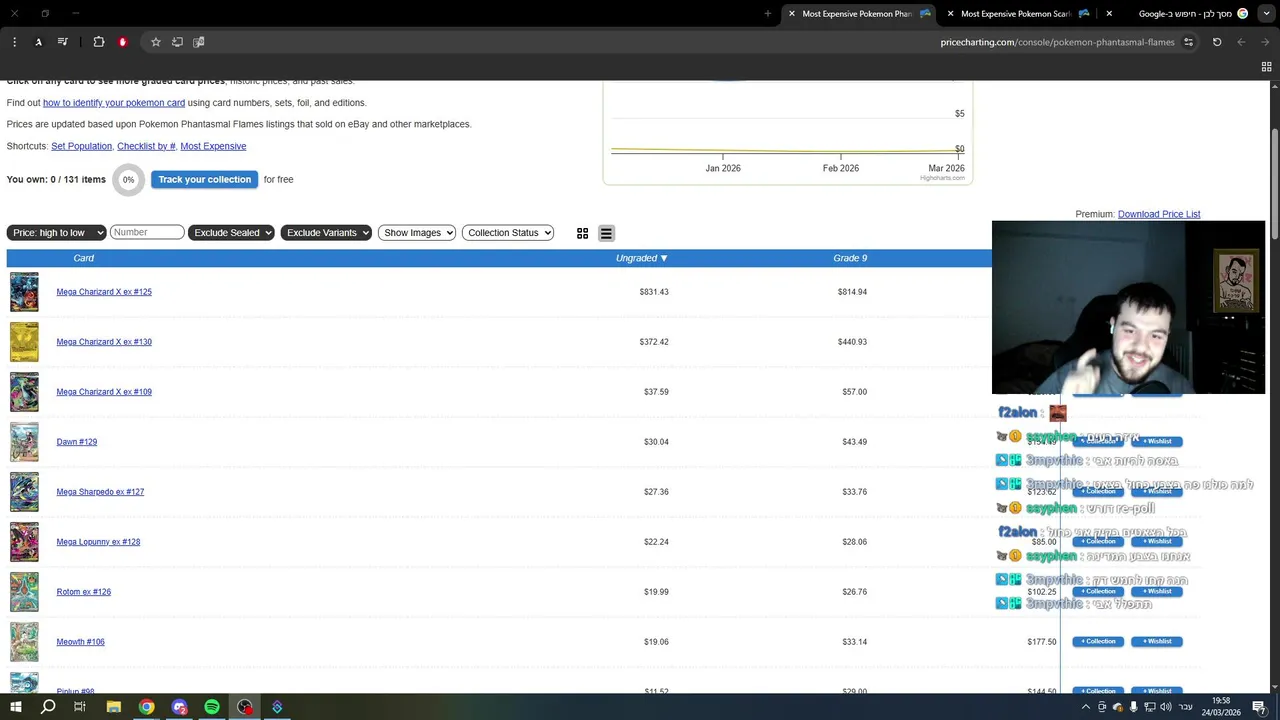The image size is (1280, 720).
Task: Open the Exclude Sealed dropdown
Action: (x=231, y=233)
